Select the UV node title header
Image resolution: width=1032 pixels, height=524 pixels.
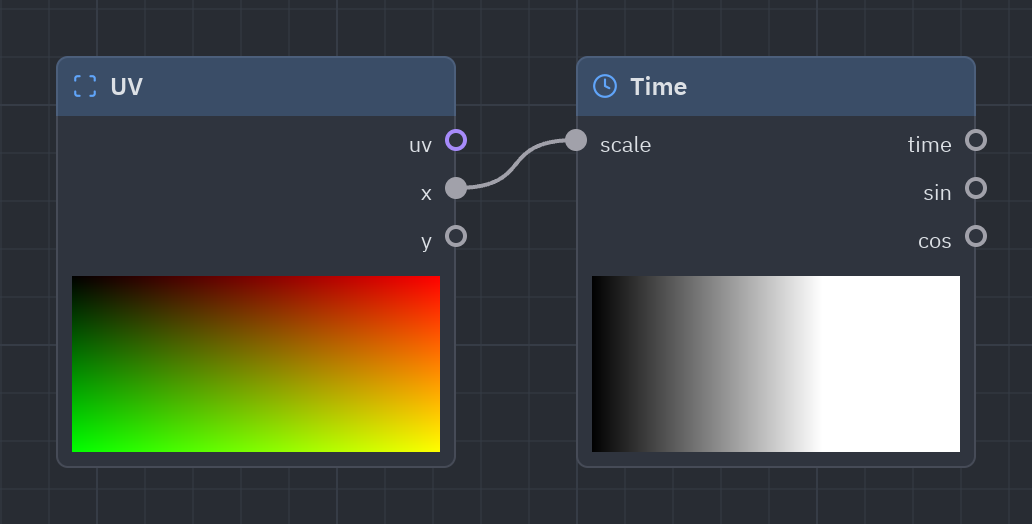[x=256, y=87]
